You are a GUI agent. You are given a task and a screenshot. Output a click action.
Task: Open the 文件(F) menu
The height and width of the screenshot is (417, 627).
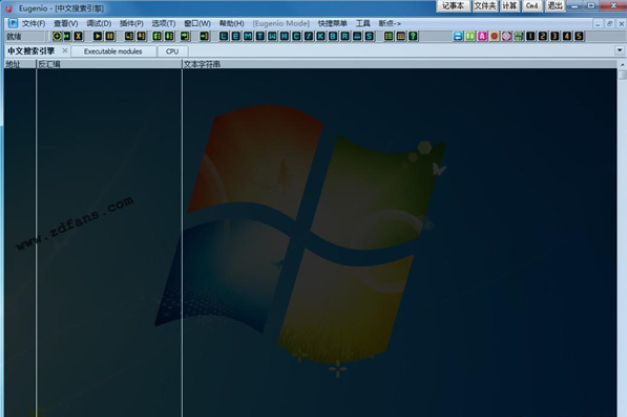[x=34, y=23]
